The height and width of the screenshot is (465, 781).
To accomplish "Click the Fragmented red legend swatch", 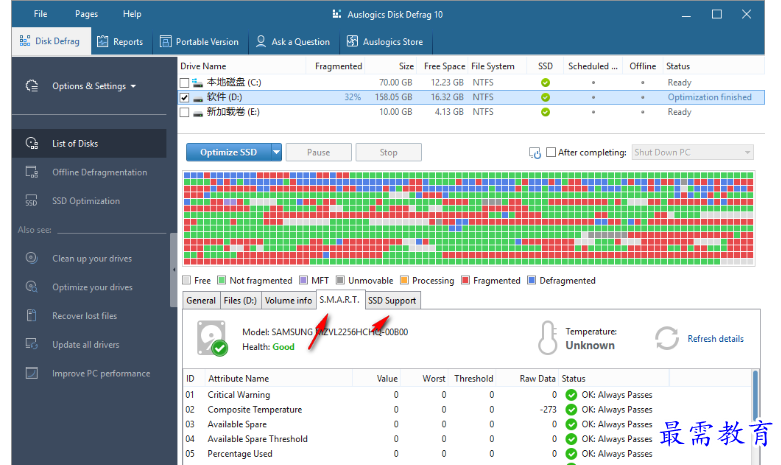I will (x=466, y=280).
